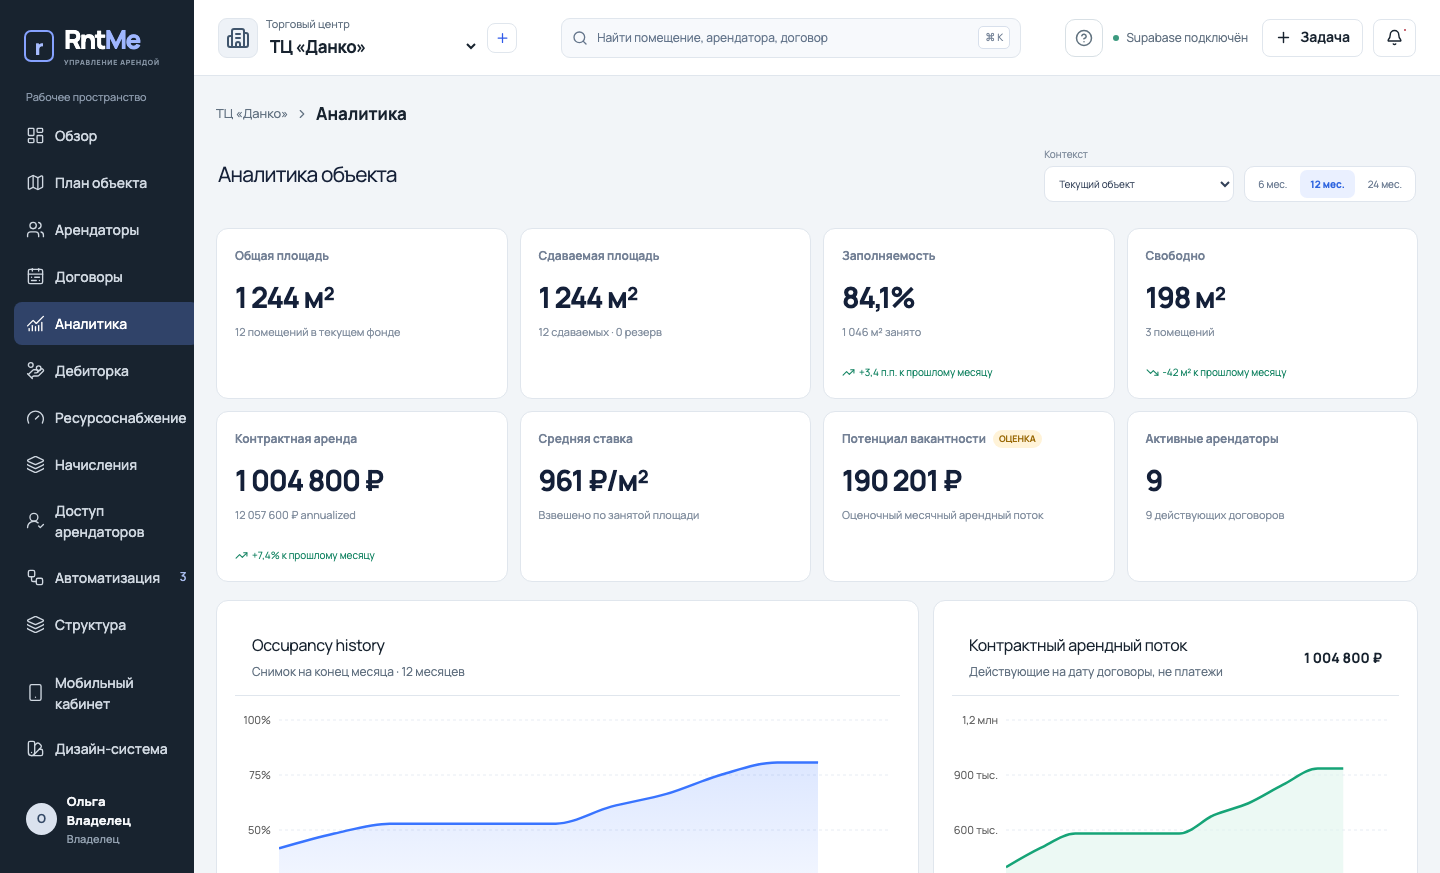Screen dimensions: 1440x873
Task: Click the Дебиторка coins icon
Action: pos(35,371)
